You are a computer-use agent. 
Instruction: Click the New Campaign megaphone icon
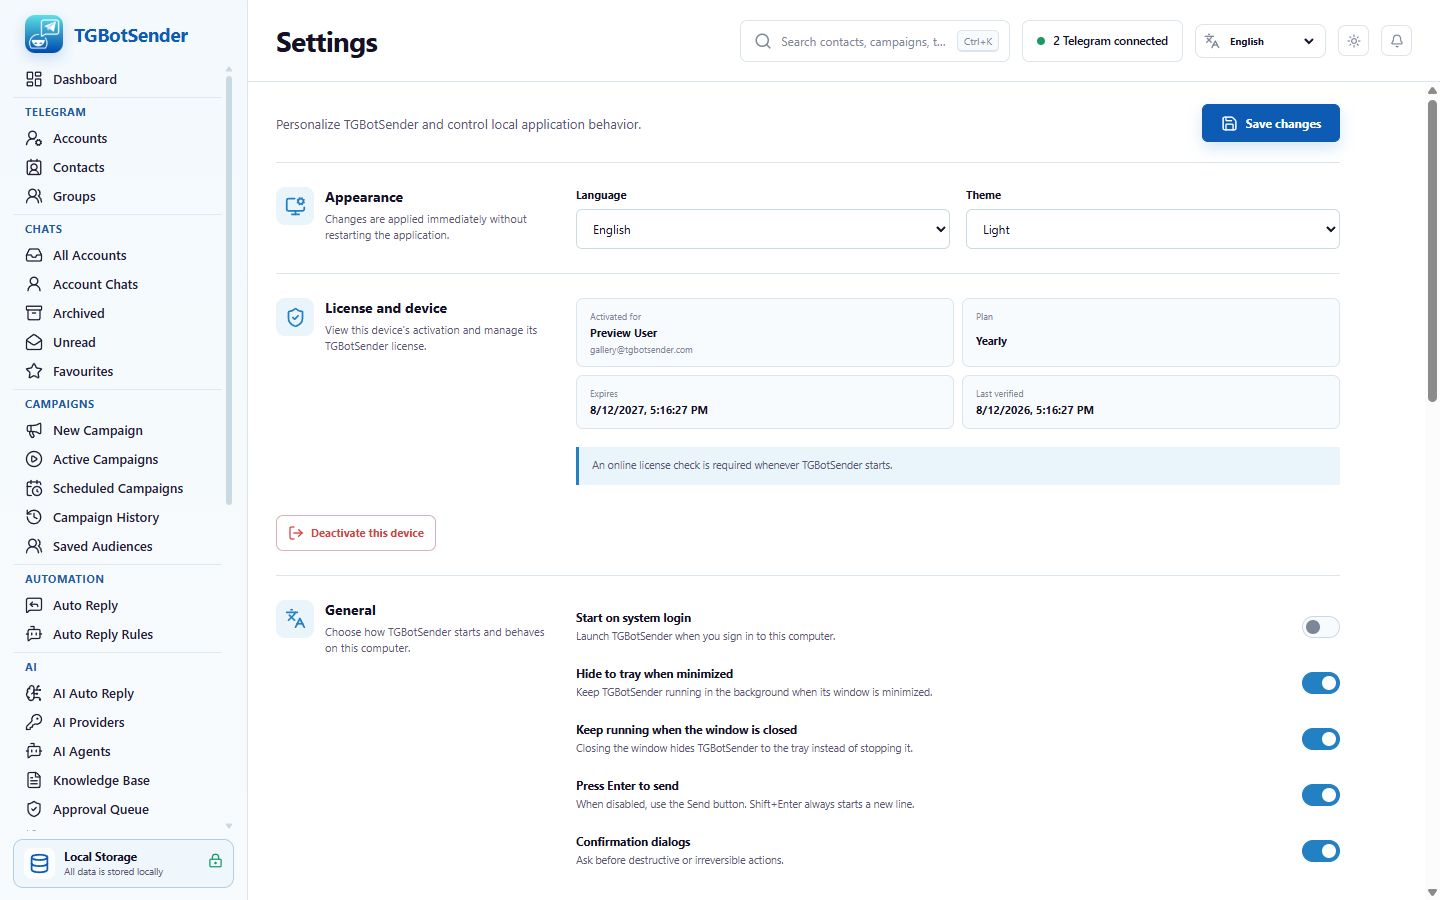[34, 430]
